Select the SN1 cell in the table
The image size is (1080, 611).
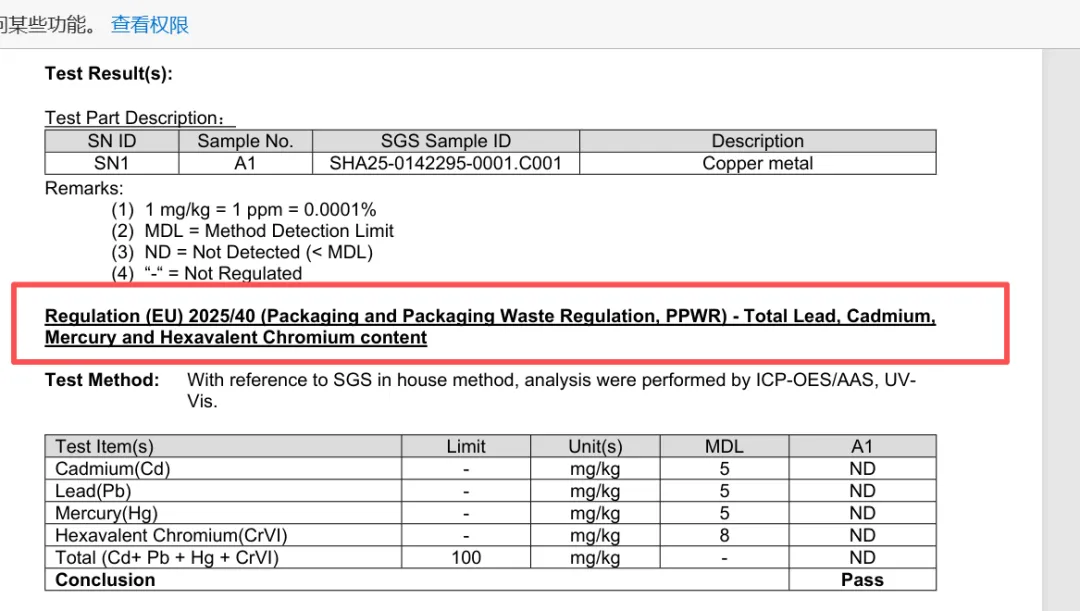tap(111, 163)
